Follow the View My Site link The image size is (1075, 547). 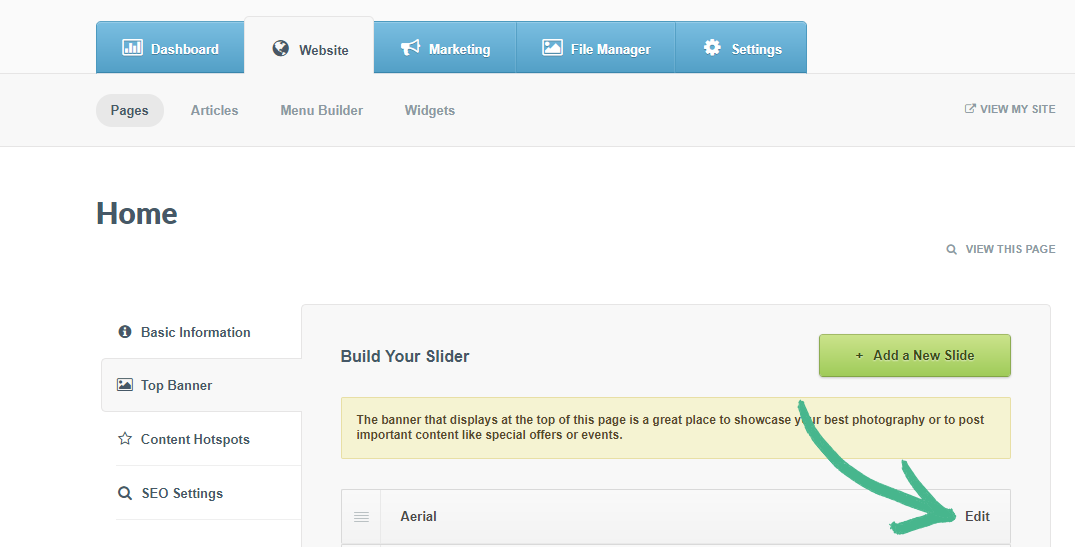click(x=1010, y=109)
